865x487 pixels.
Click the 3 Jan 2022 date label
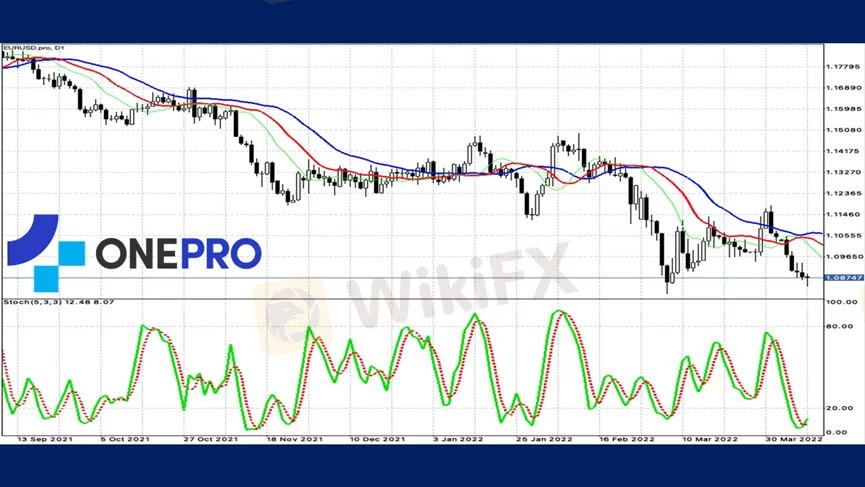pos(458,440)
